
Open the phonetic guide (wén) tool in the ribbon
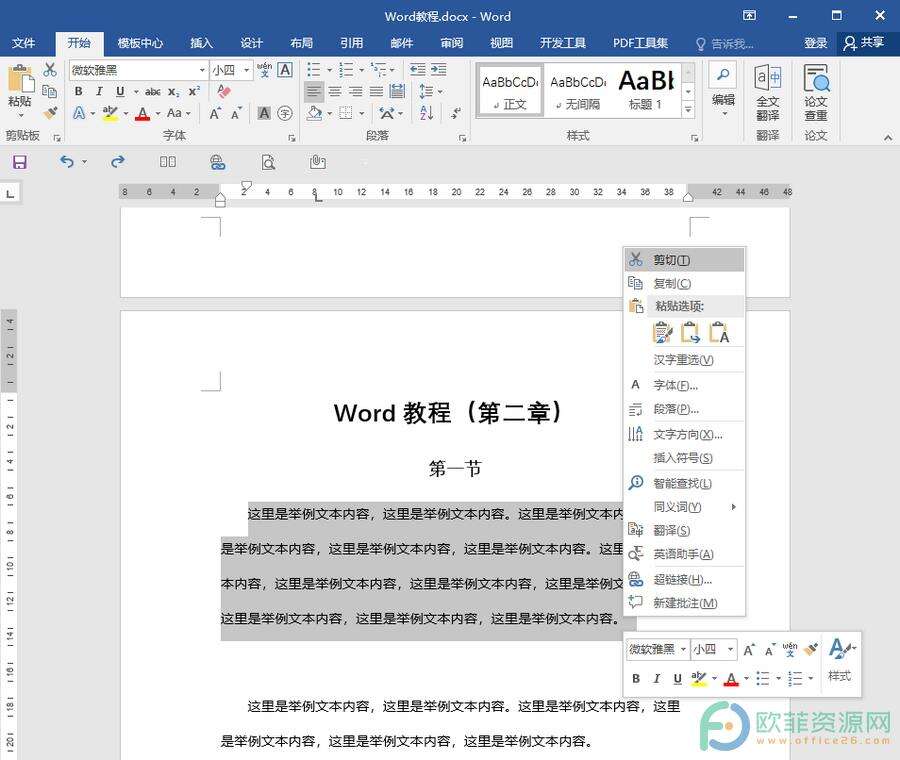click(x=264, y=70)
